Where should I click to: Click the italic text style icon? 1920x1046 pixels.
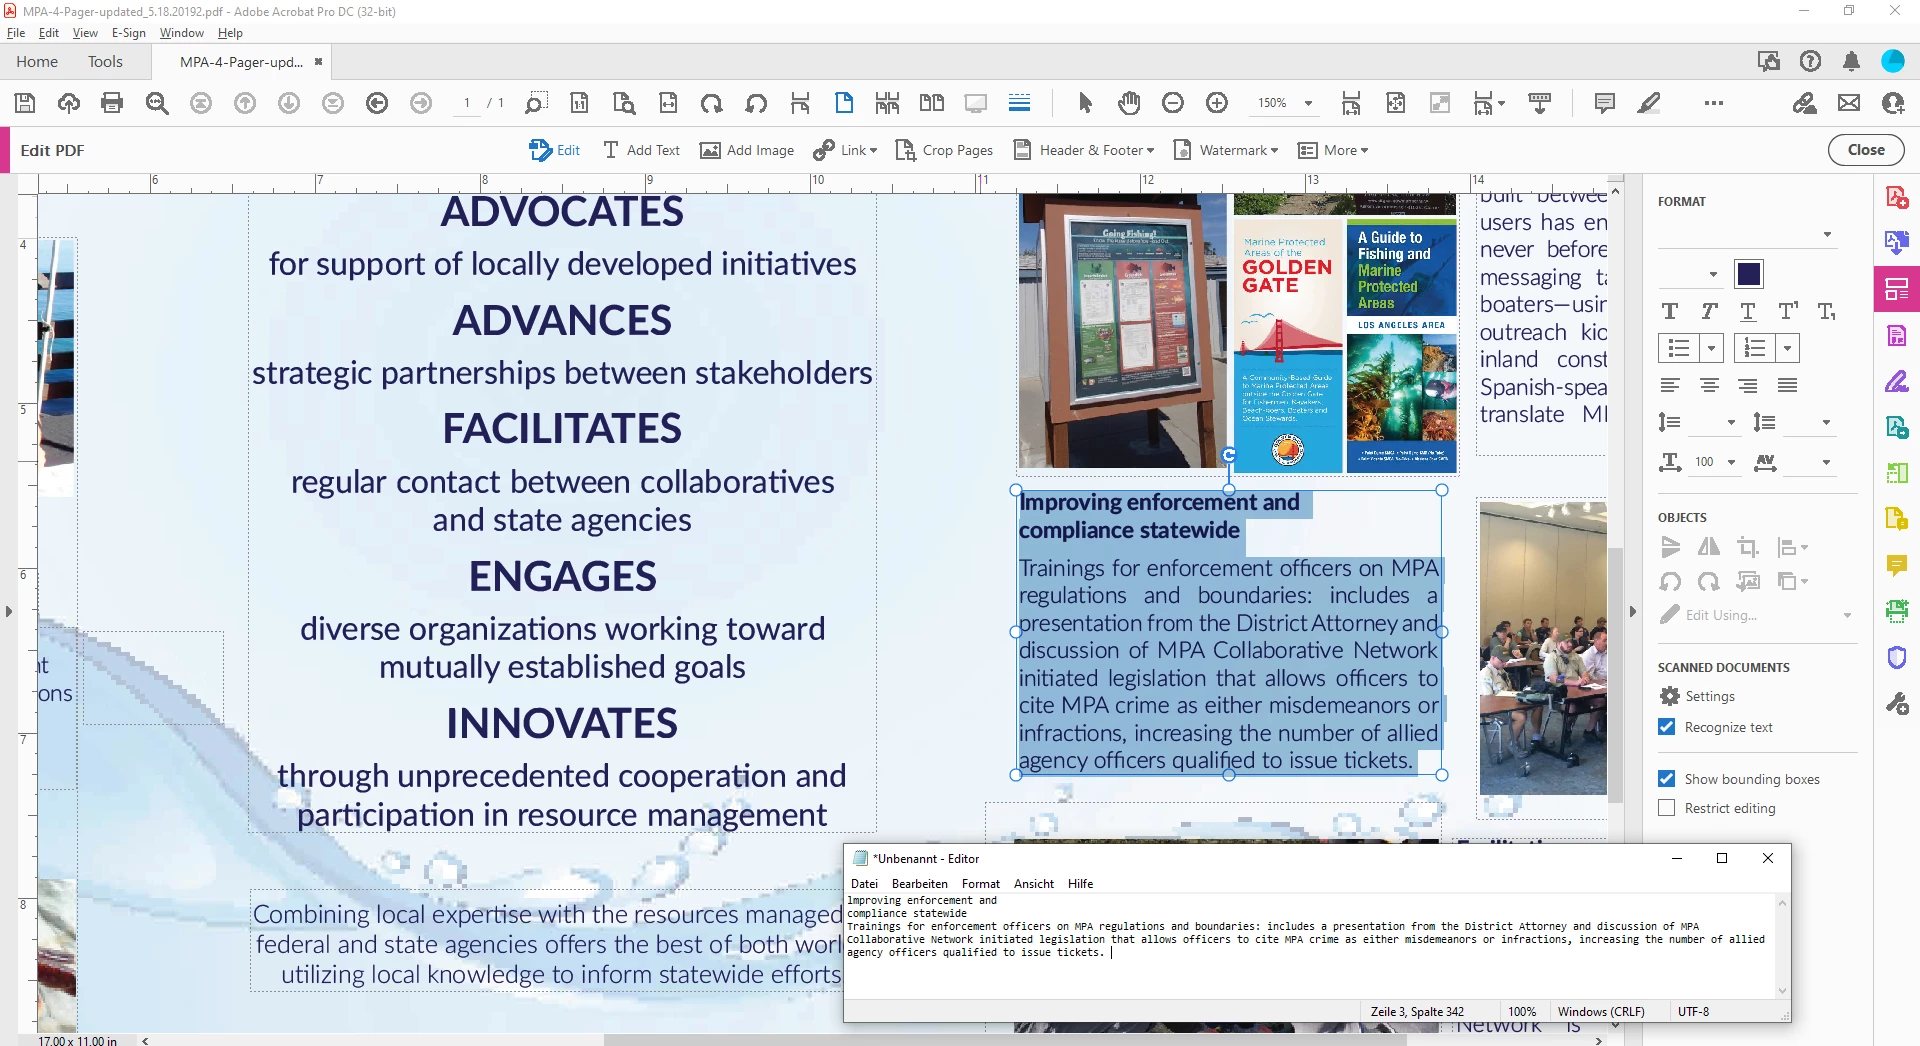1709,311
